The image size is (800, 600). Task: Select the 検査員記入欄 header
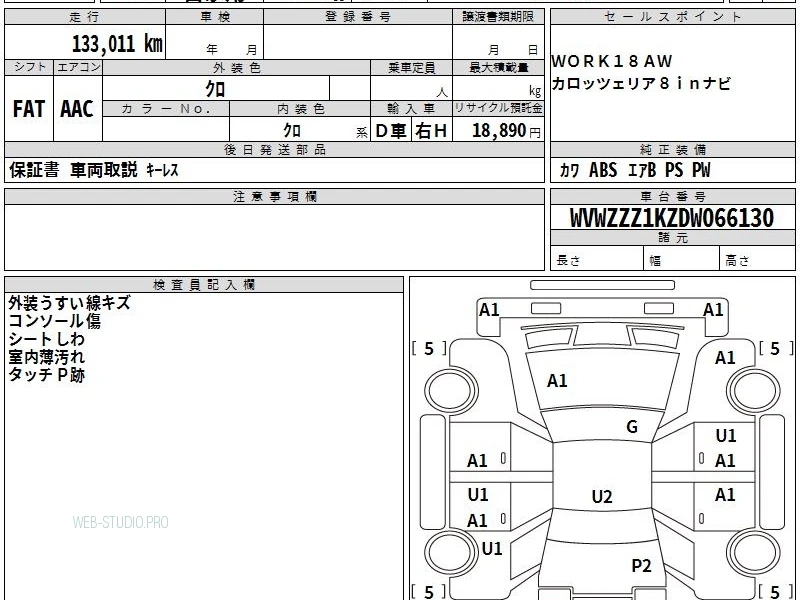[204, 285]
